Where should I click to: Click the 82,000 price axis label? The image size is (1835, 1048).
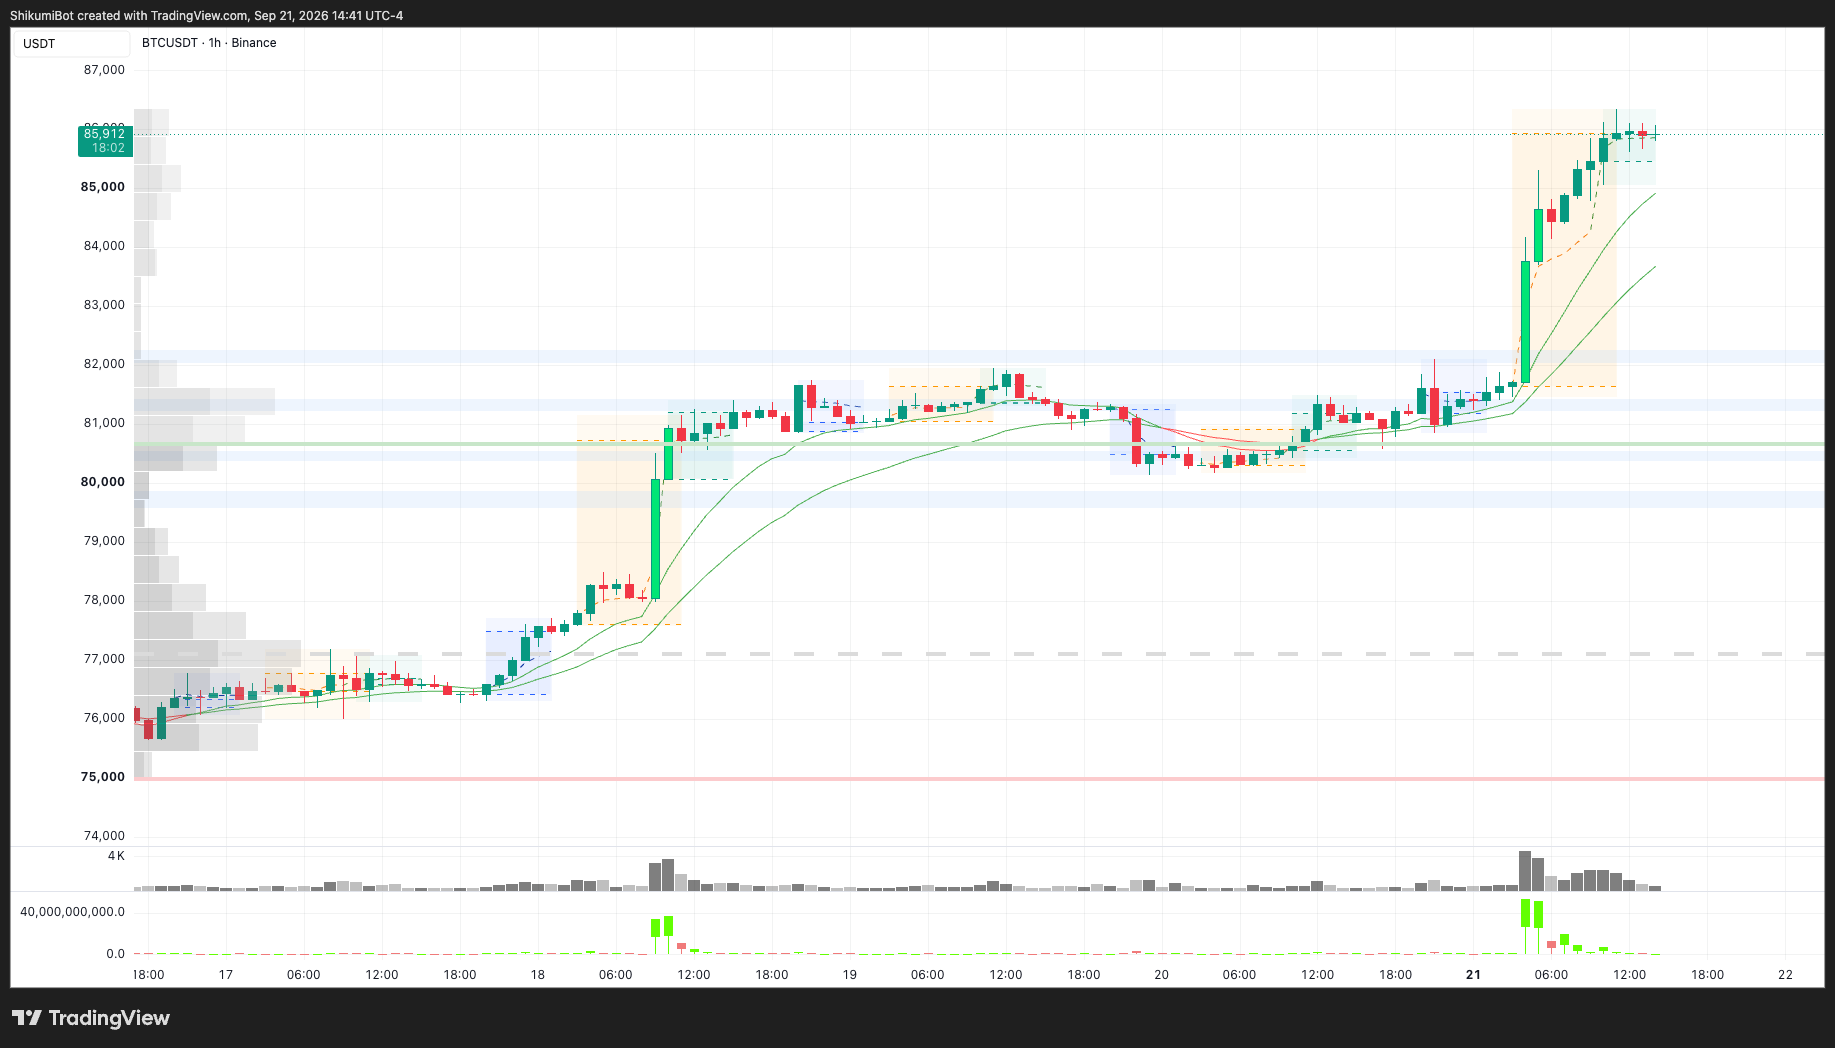[104, 364]
